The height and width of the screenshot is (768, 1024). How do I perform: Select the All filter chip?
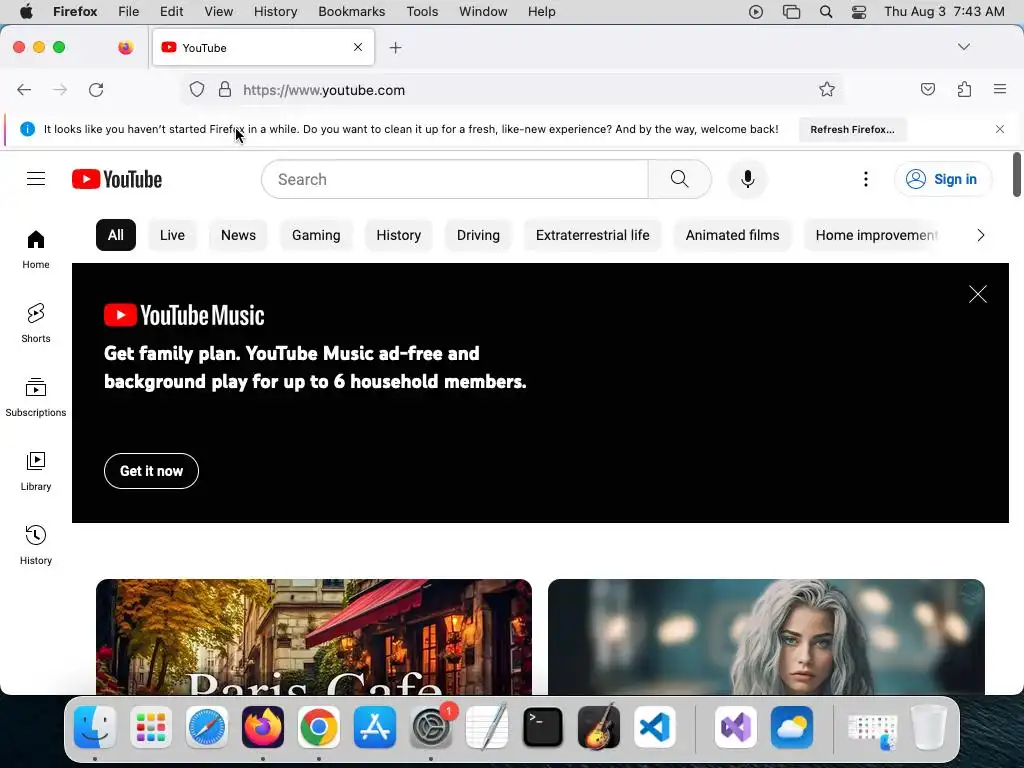pos(116,235)
